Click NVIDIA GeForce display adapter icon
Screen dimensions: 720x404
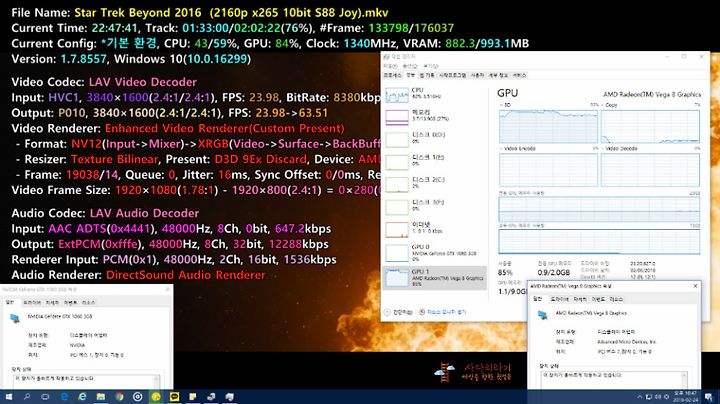(x=15, y=318)
